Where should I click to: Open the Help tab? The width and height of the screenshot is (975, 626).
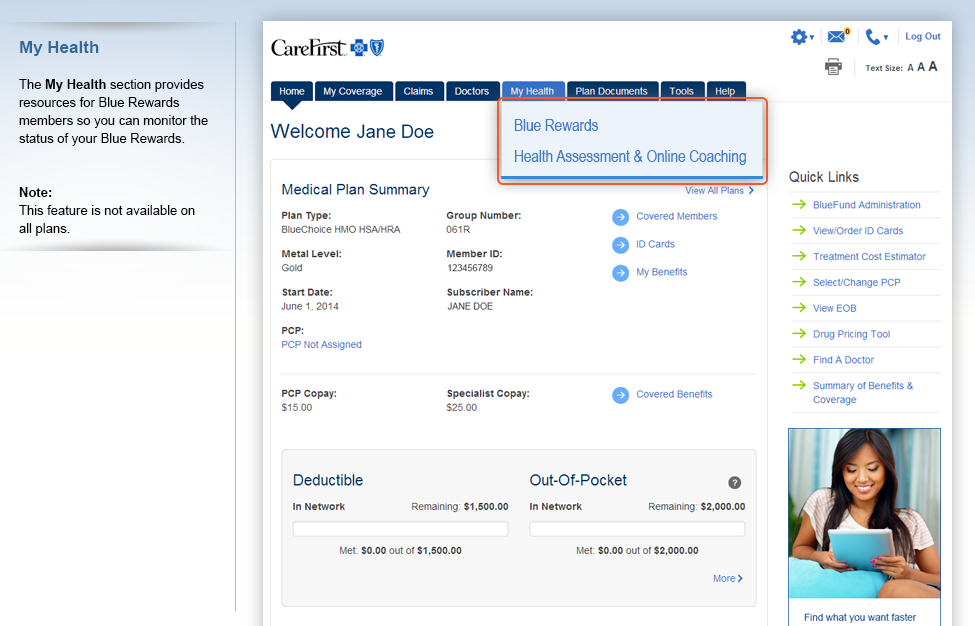pyautogui.click(x=725, y=91)
